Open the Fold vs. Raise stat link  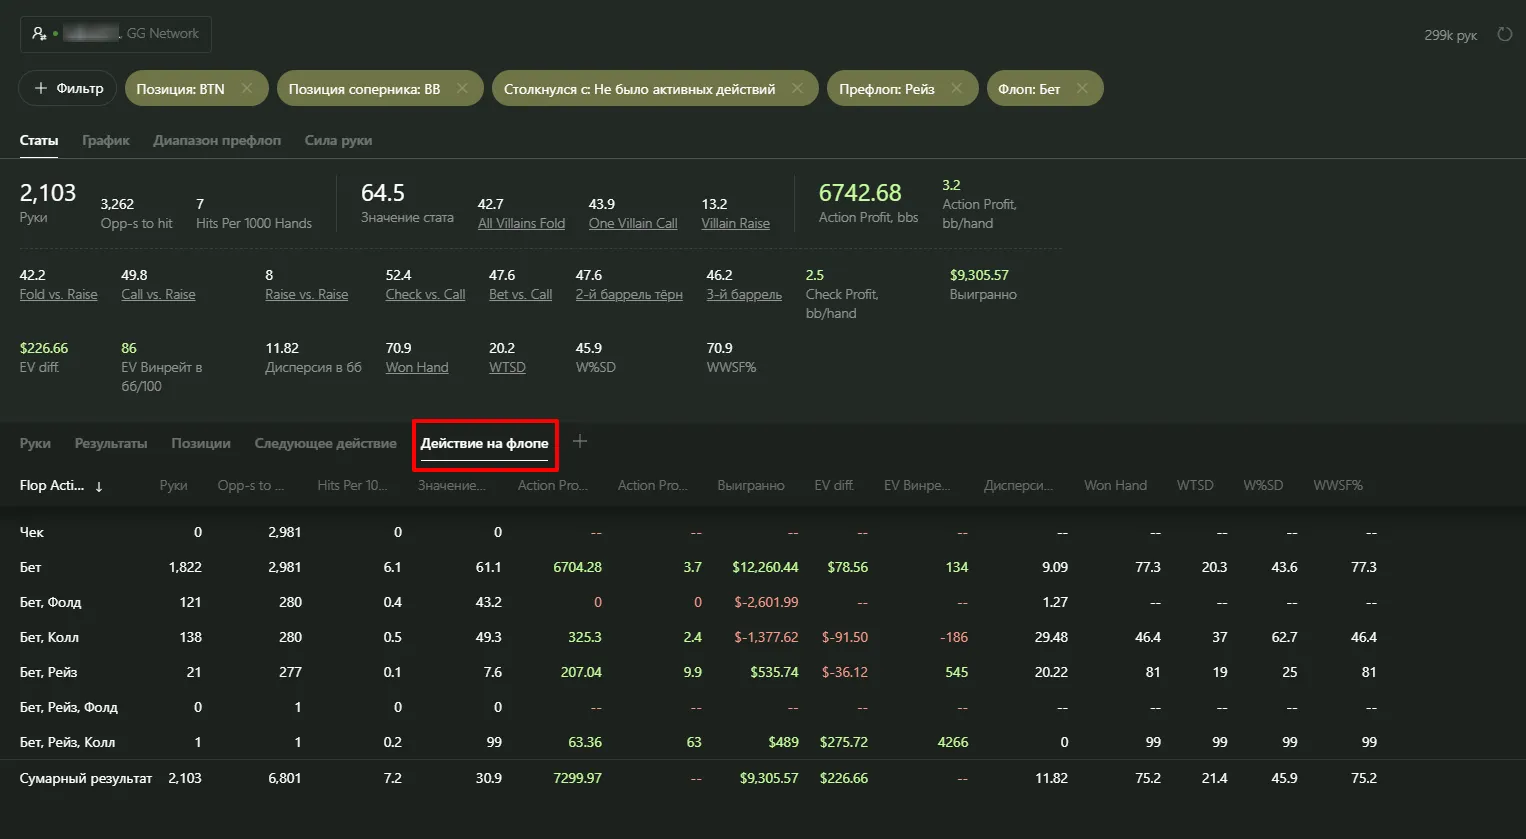tap(59, 295)
